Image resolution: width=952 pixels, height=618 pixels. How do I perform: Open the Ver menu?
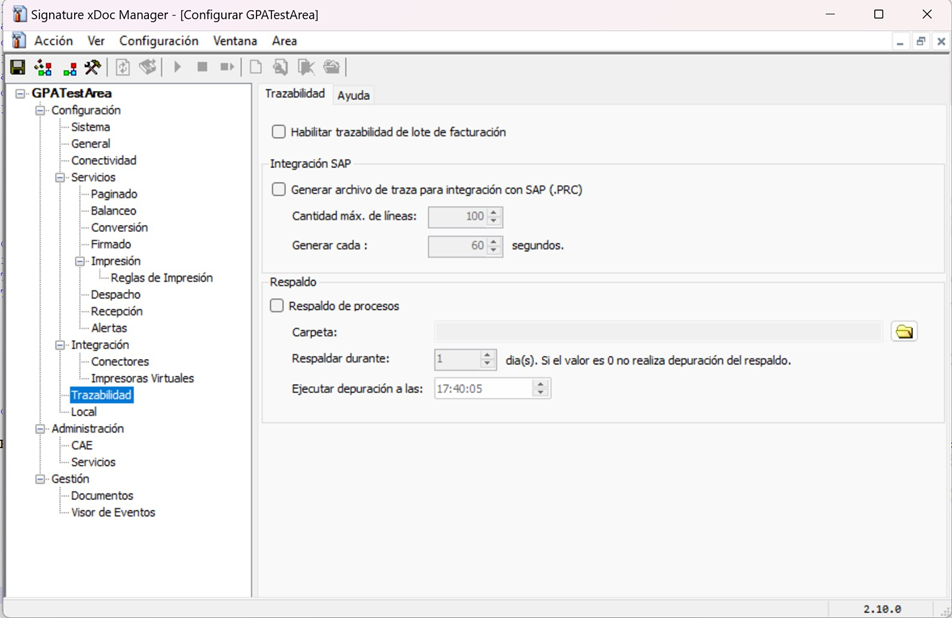click(x=96, y=41)
